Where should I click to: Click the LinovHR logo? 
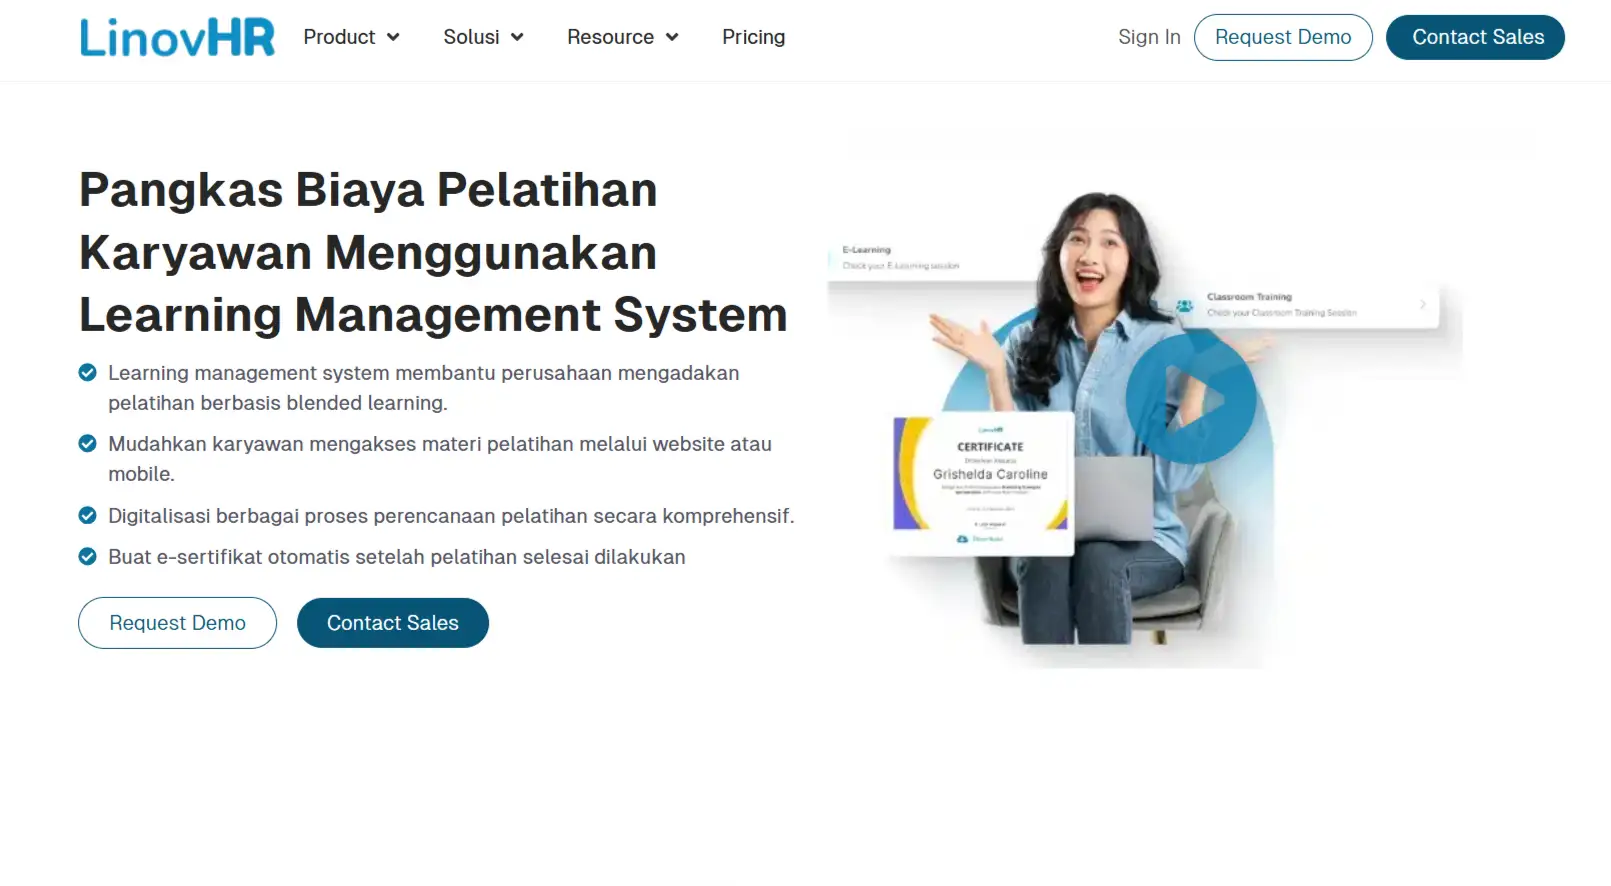(x=177, y=38)
